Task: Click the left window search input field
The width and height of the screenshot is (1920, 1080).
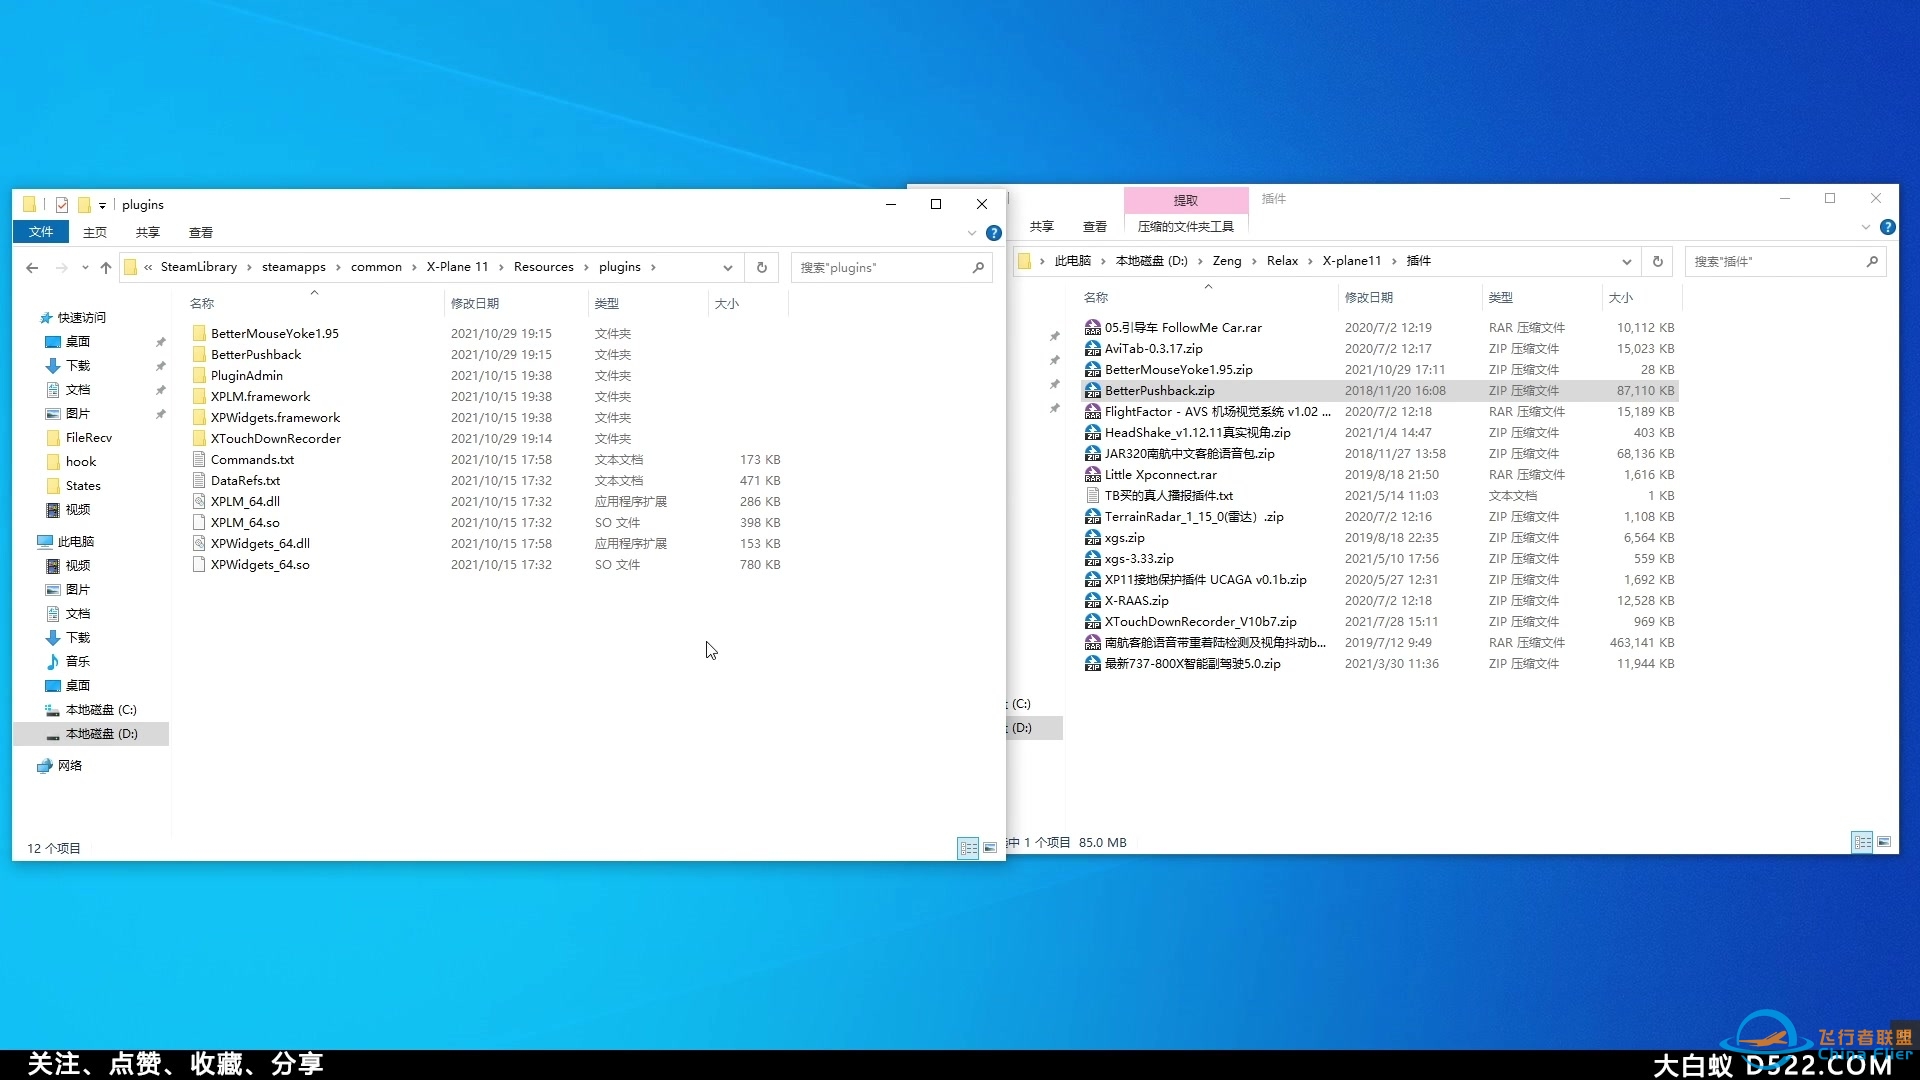Action: pyautogui.click(x=886, y=266)
